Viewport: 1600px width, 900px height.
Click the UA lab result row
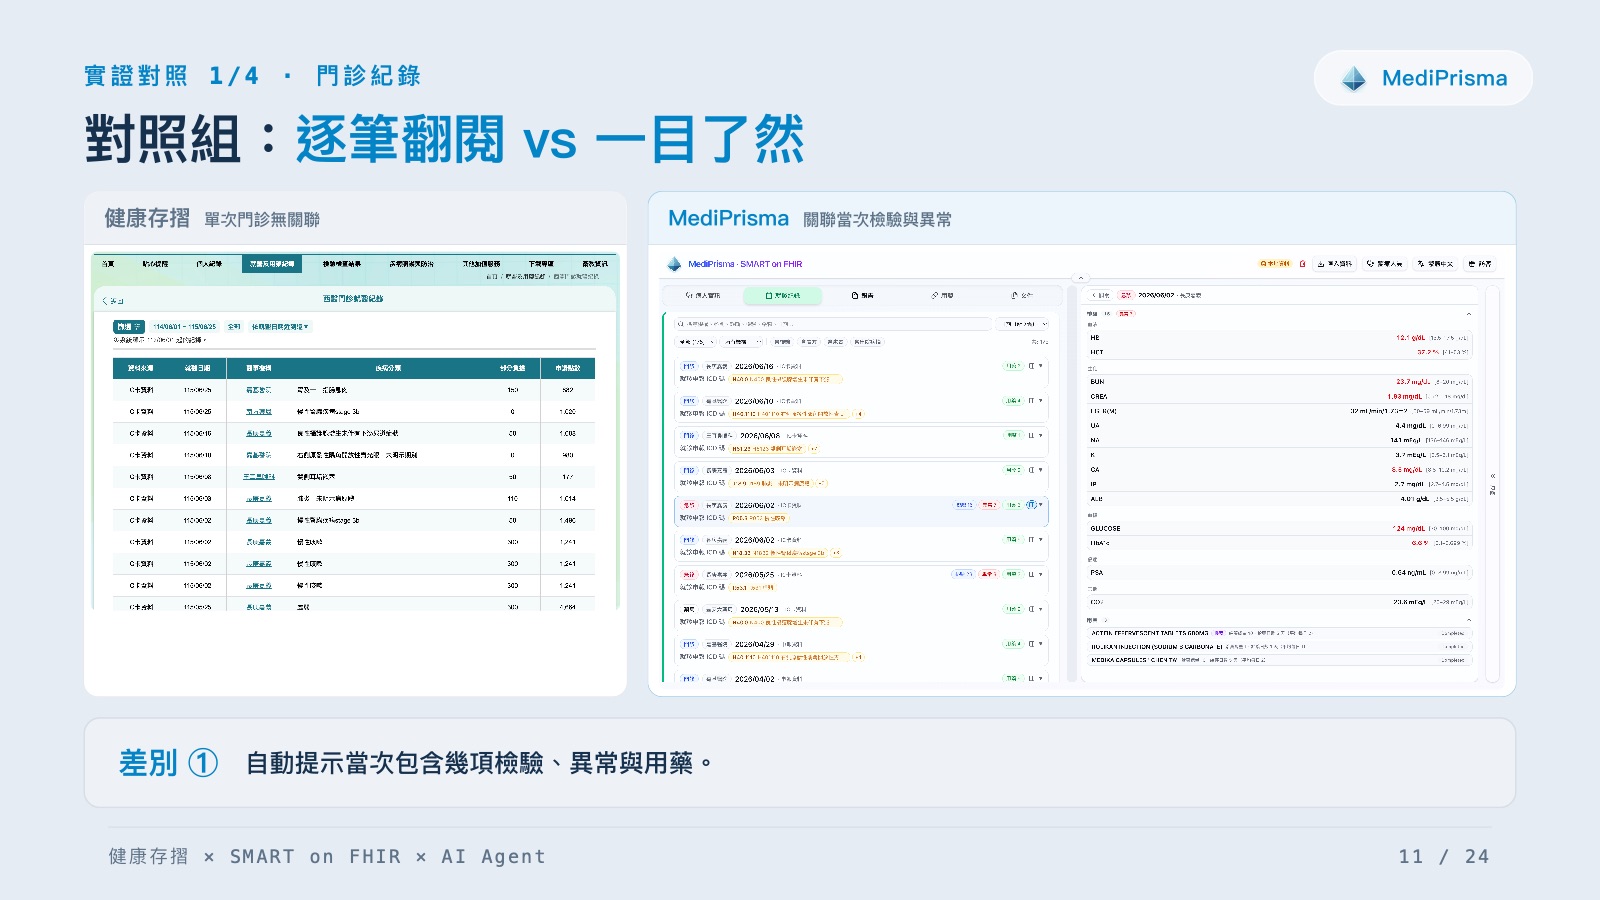1280,425
